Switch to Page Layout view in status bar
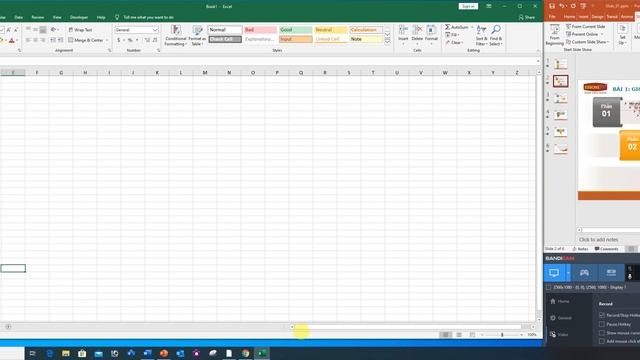 459,335
